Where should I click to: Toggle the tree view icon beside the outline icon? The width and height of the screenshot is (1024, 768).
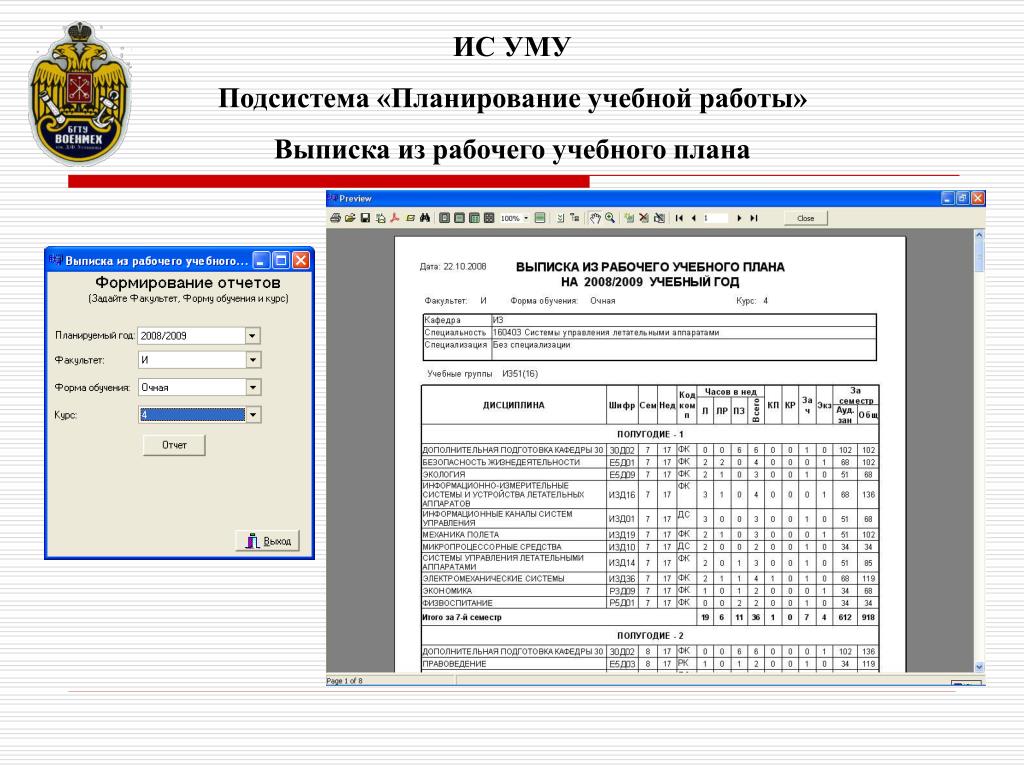click(x=575, y=218)
